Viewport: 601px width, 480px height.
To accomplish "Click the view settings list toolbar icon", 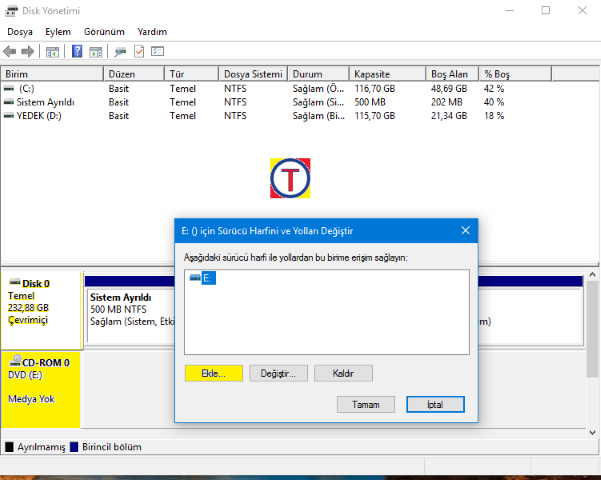I will tap(158, 51).
